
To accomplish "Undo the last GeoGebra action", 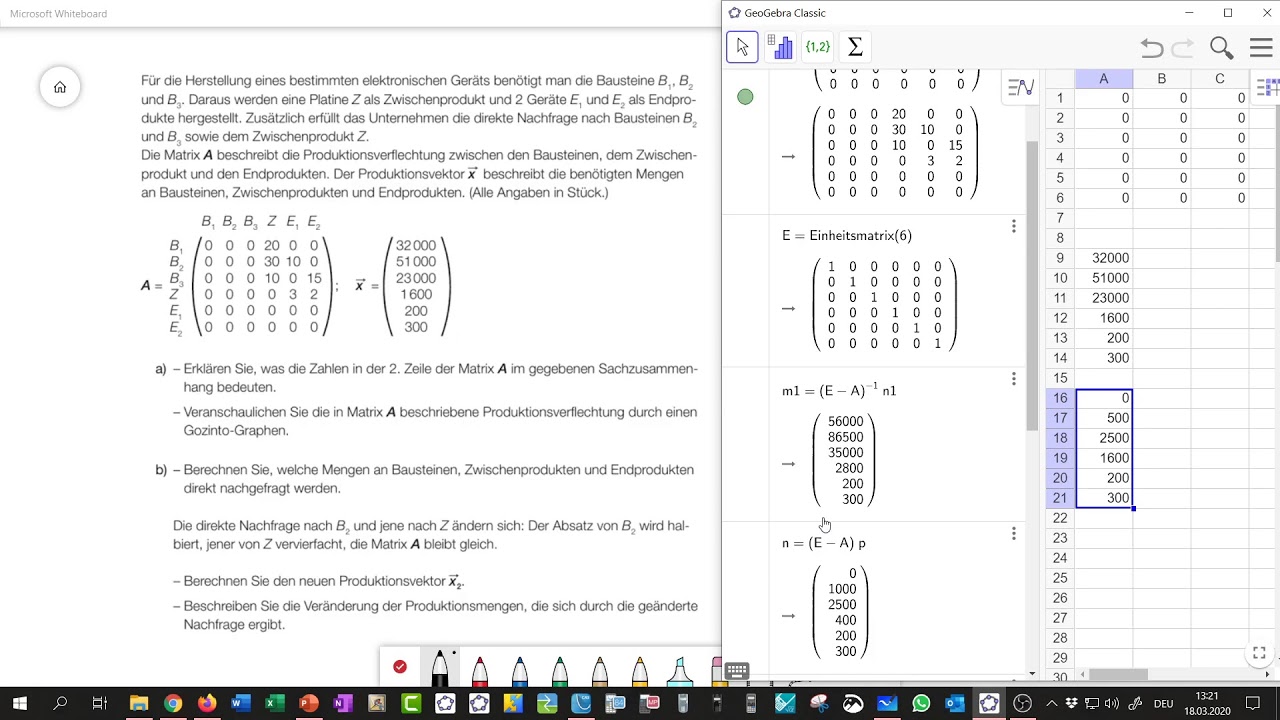I will coord(1152,48).
